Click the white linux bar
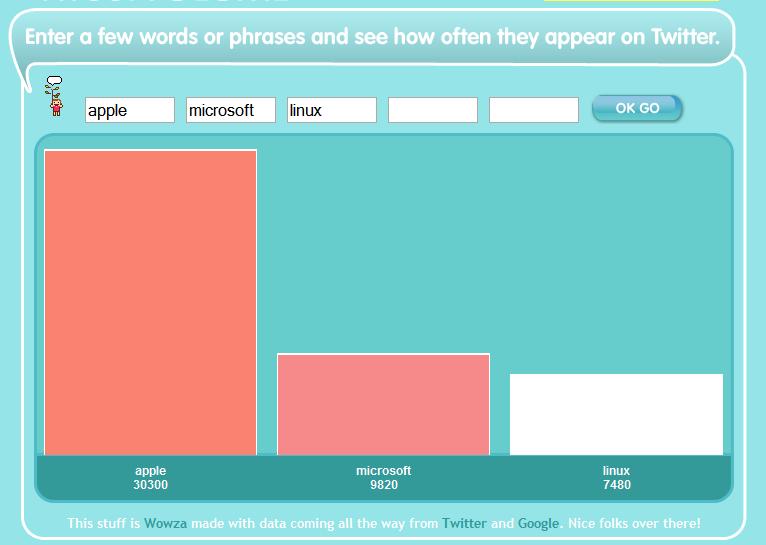The width and height of the screenshot is (766, 545). click(616, 414)
